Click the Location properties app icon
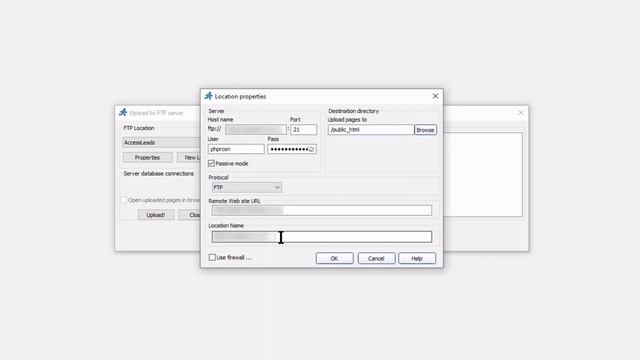The width and height of the screenshot is (640, 360). pyautogui.click(x=209, y=96)
